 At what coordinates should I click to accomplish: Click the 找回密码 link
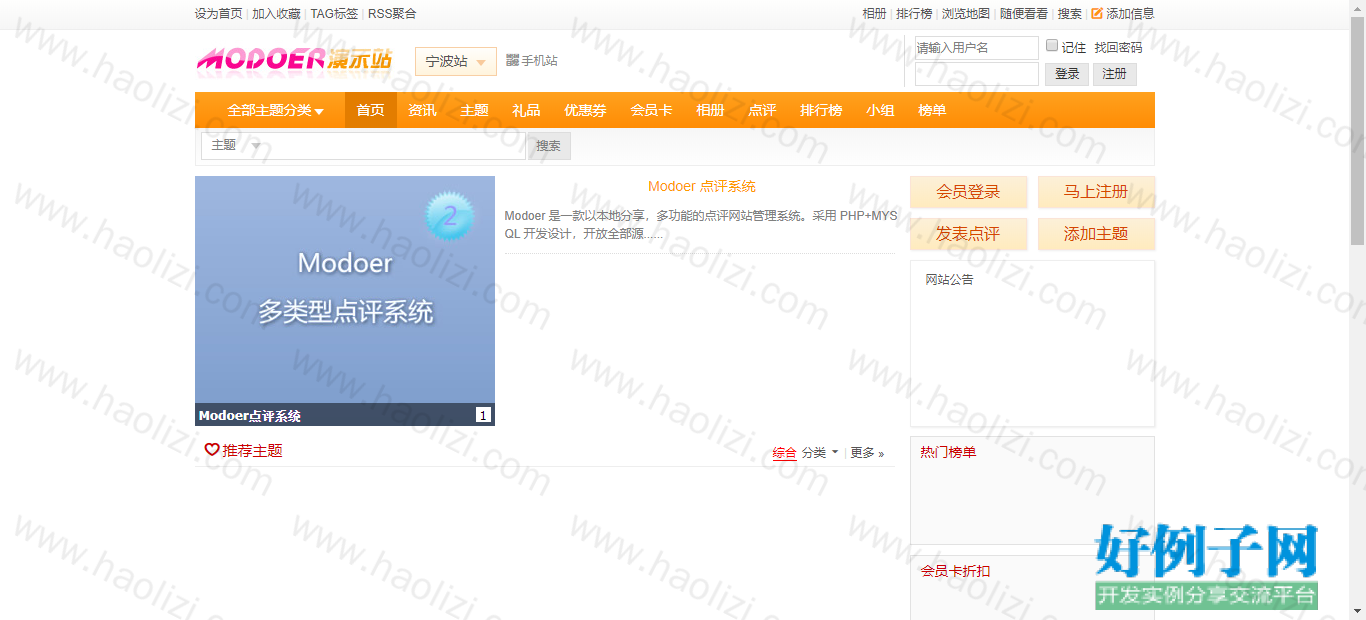(x=1118, y=47)
